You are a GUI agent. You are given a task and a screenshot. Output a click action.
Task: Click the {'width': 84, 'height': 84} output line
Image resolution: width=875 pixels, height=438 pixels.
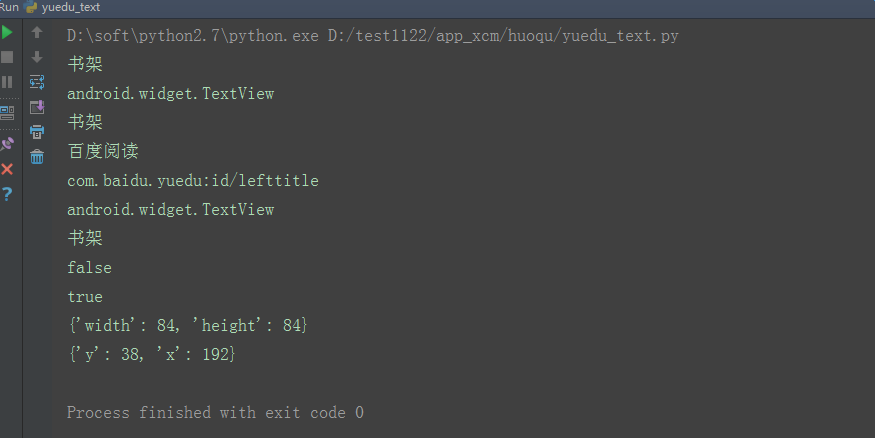187,326
